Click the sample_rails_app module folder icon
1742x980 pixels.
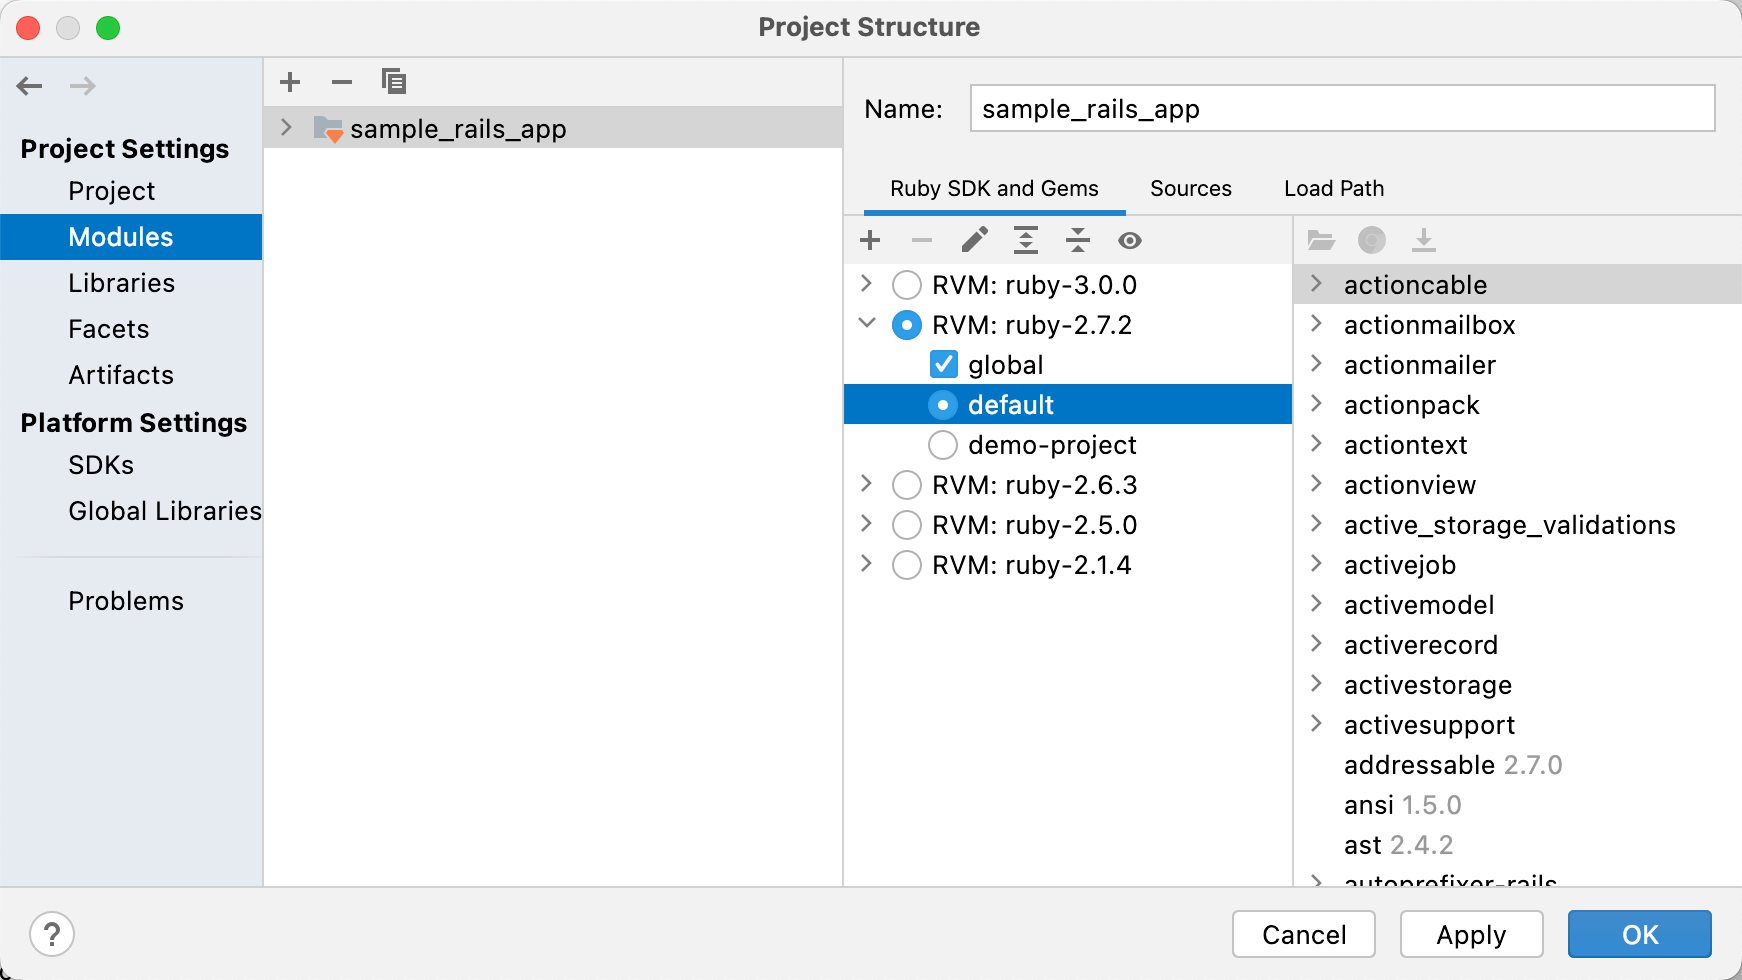click(328, 129)
